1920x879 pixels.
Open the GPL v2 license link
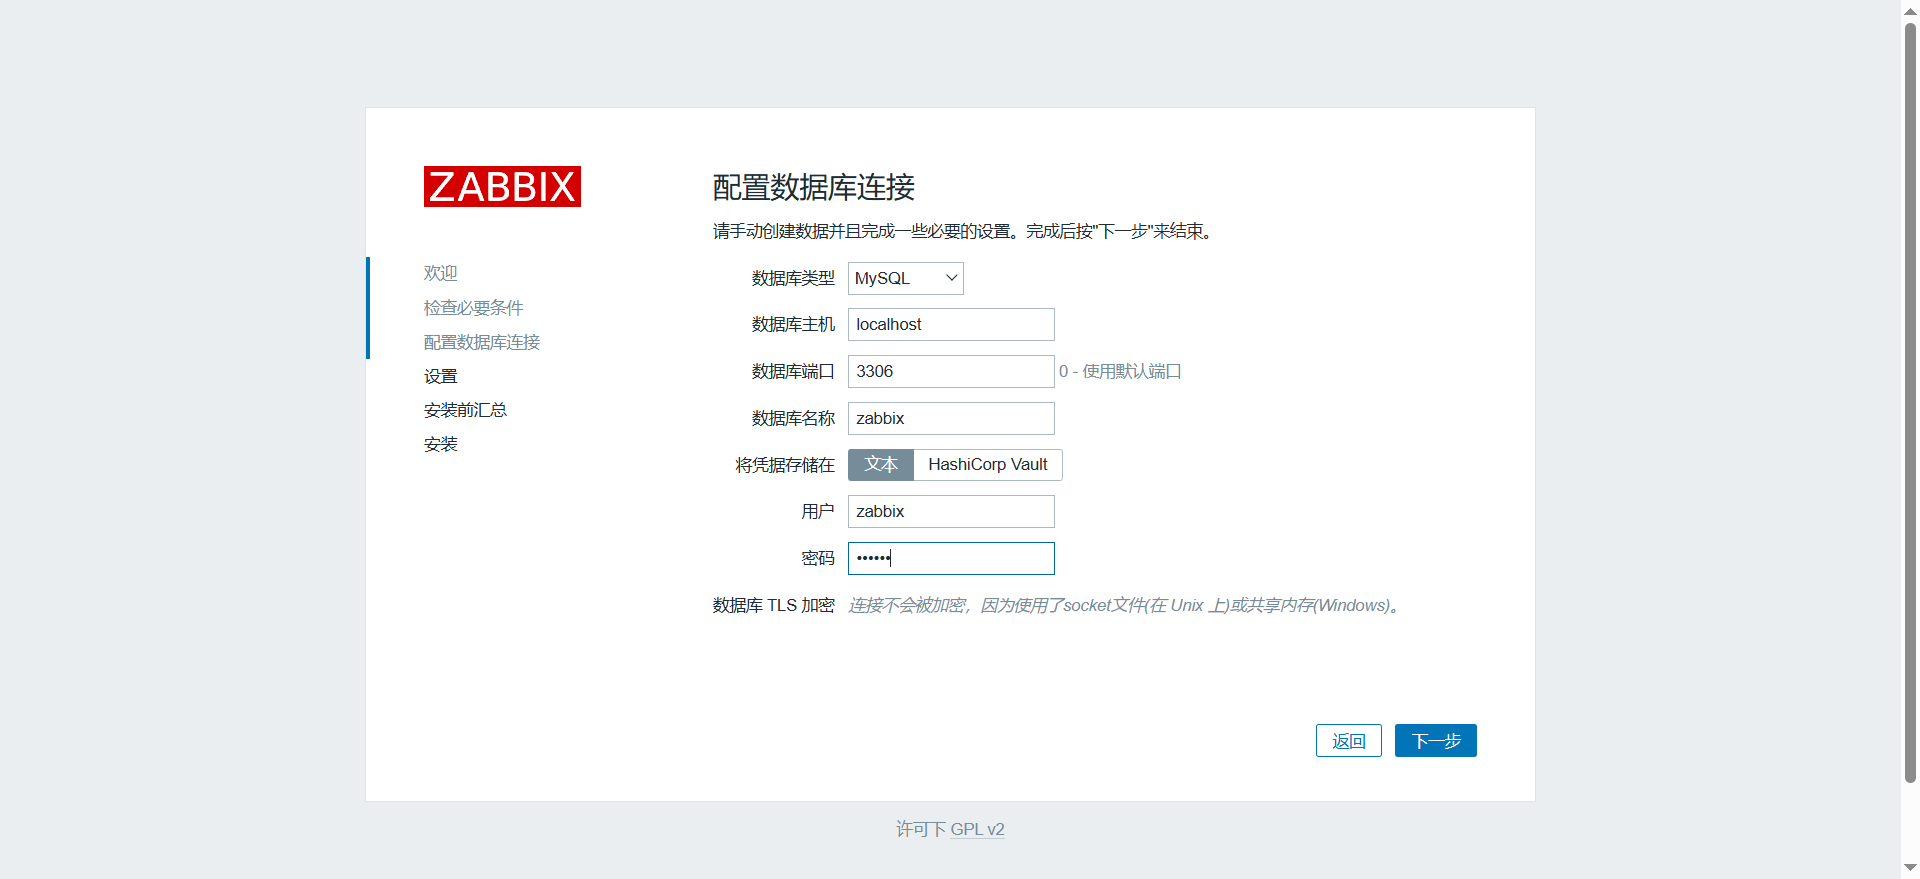(x=977, y=829)
